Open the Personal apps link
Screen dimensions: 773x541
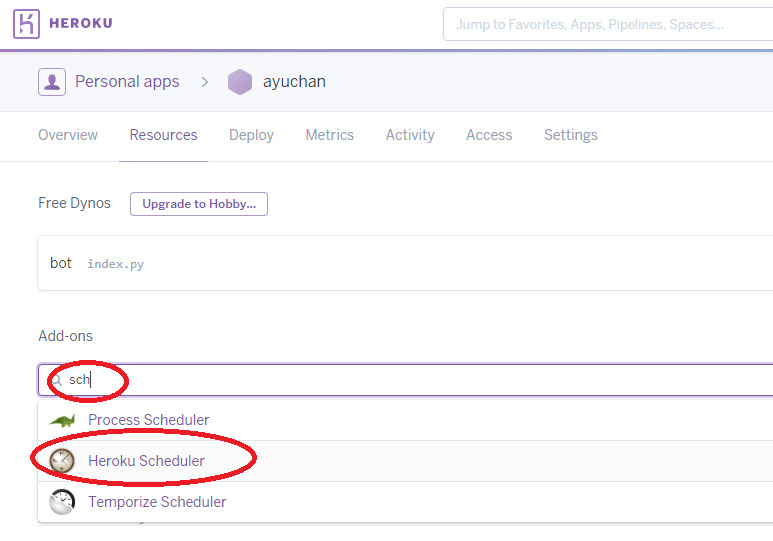tap(127, 82)
